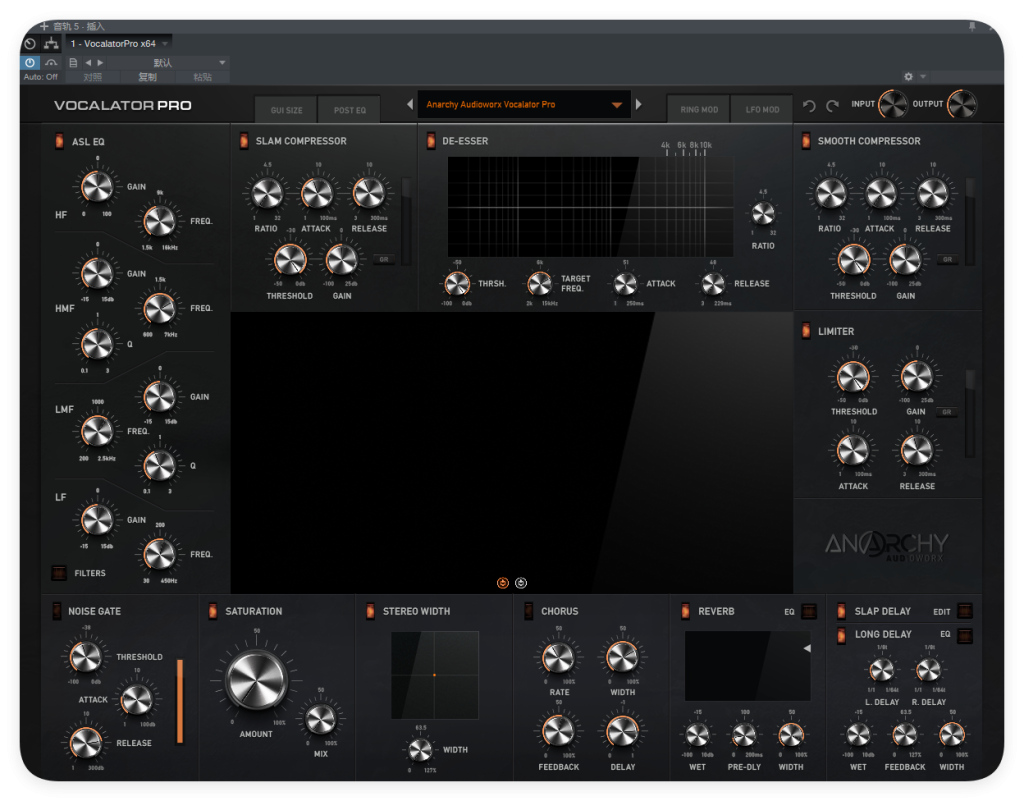Click the LIMITER THRESHOLD knob
This screenshot has width=1024, height=801.
click(x=853, y=377)
